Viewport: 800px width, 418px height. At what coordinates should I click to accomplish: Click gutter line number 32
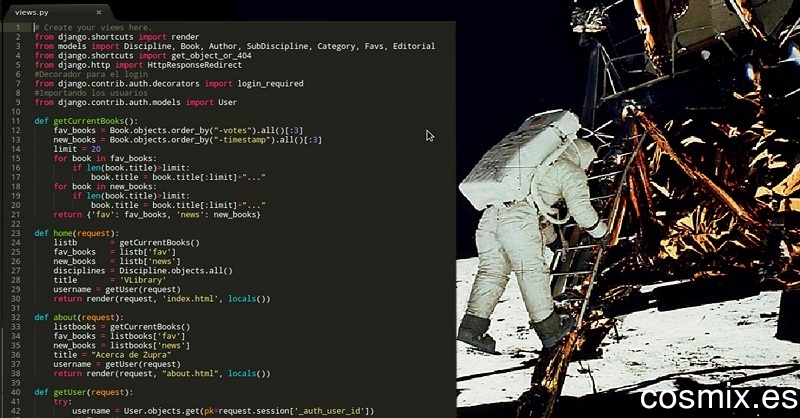[x=15, y=317]
